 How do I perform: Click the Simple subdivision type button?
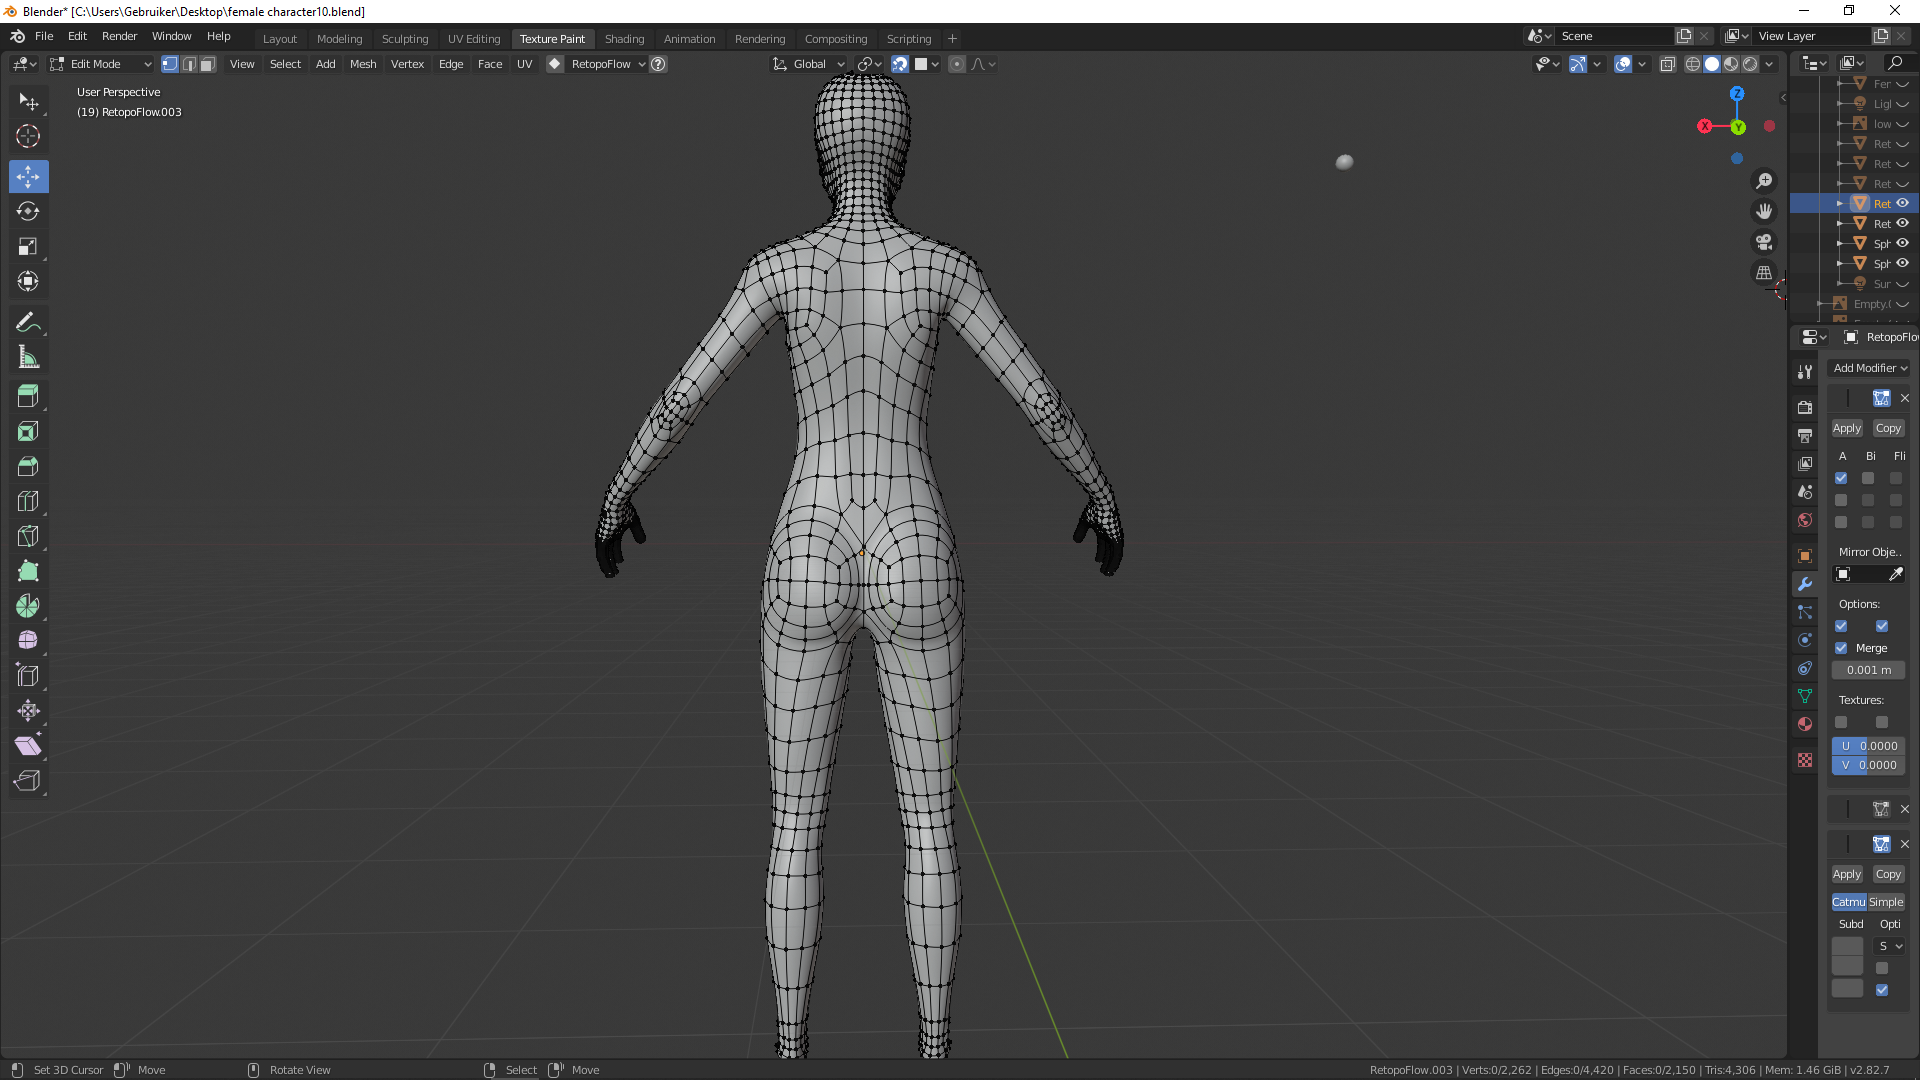(x=1886, y=902)
